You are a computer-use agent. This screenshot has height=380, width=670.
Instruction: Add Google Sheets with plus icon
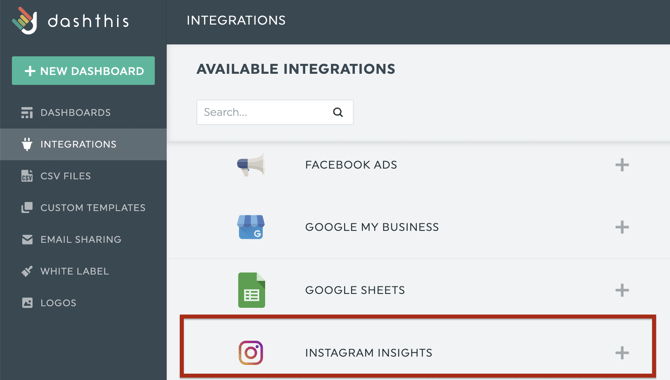click(x=622, y=290)
